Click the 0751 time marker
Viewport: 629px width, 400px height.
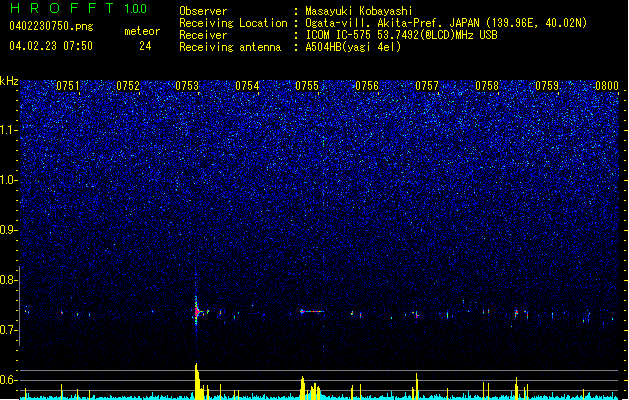67,86
